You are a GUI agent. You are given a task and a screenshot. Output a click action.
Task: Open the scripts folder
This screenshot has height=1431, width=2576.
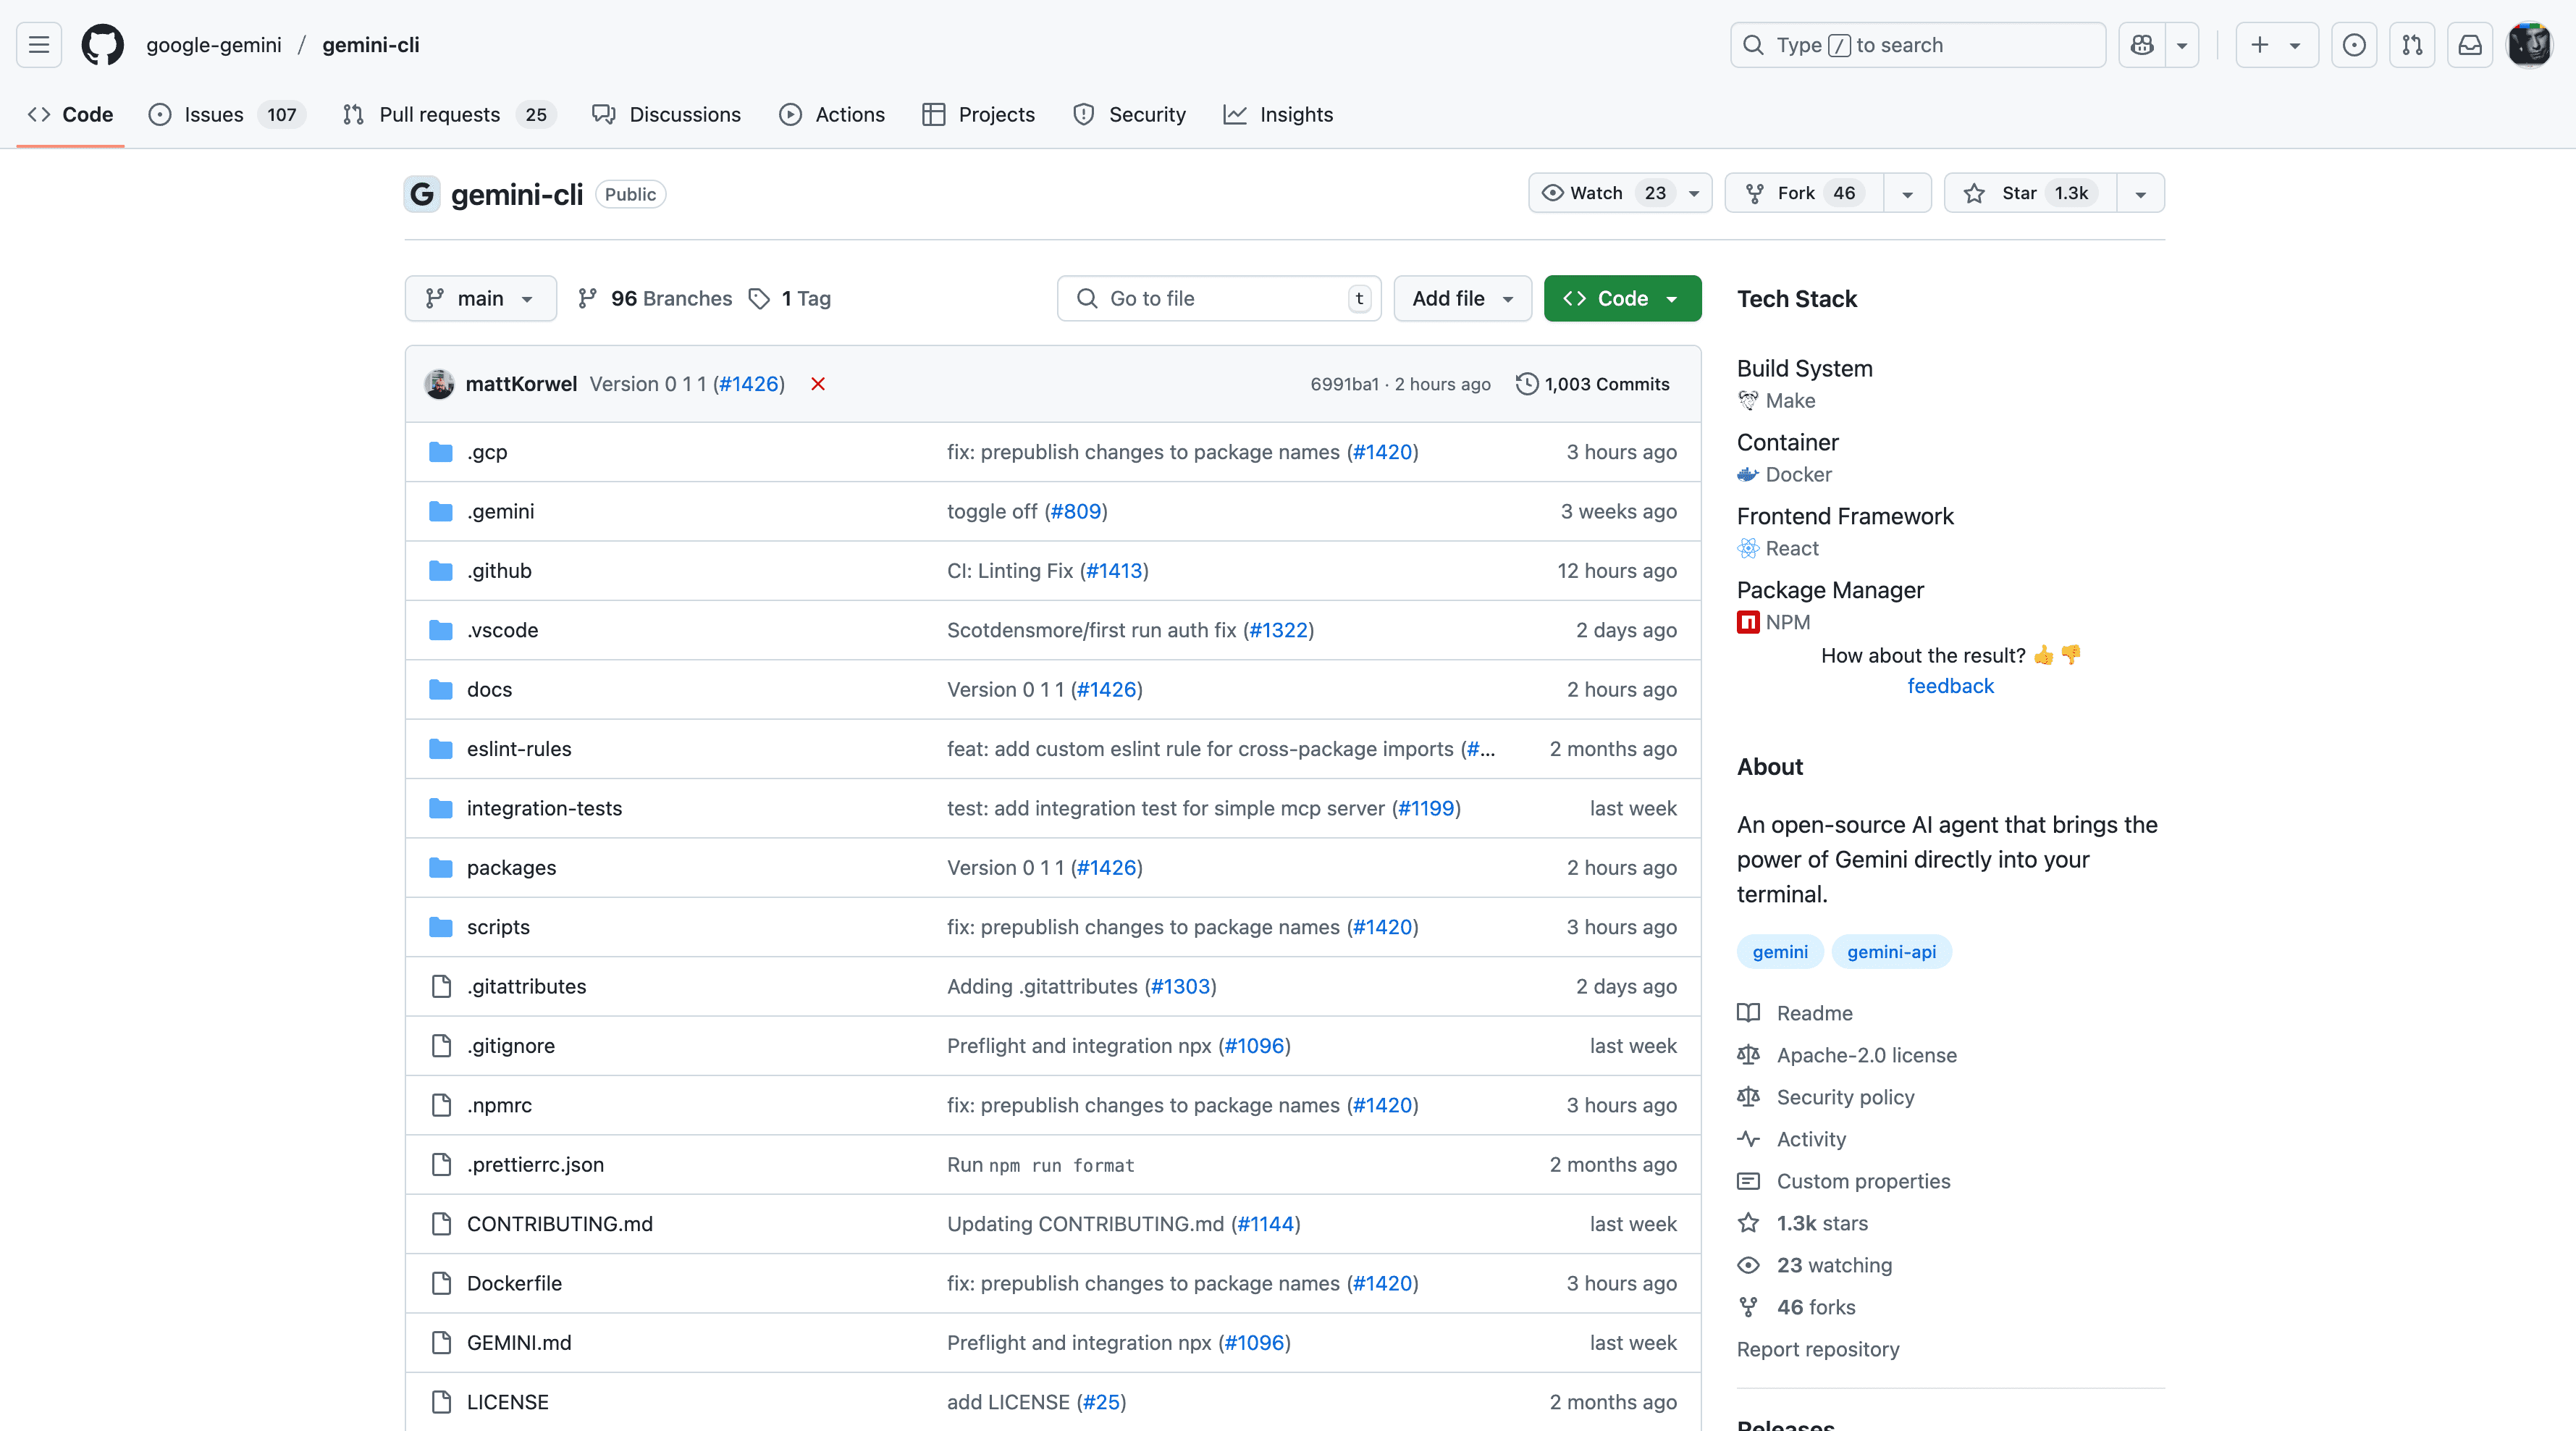498,927
